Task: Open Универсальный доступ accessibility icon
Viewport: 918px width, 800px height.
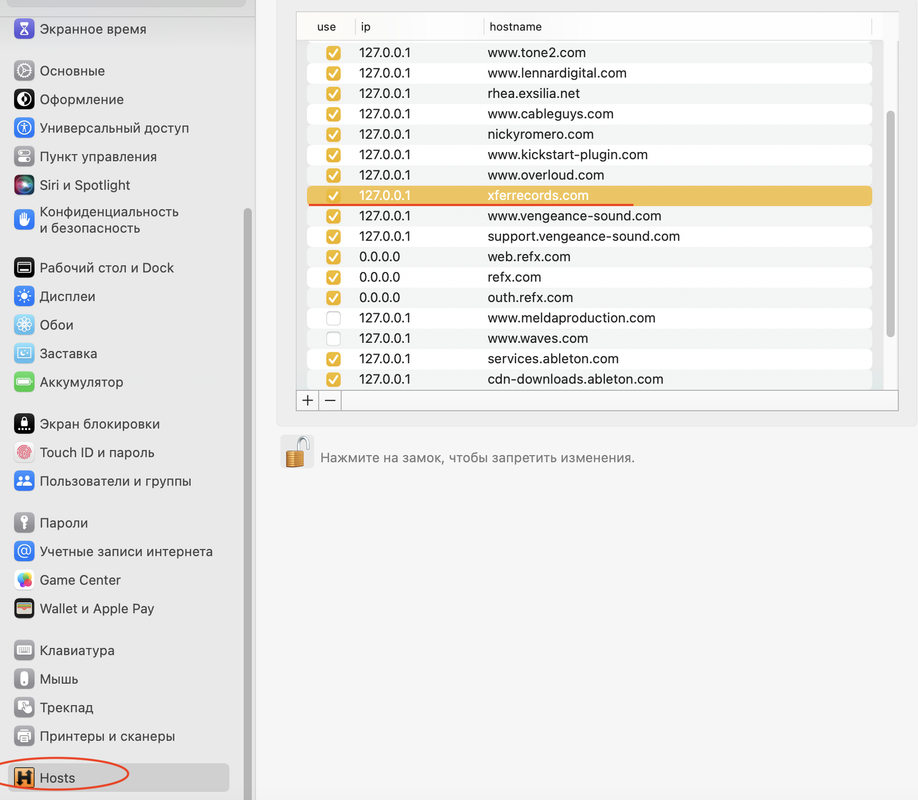Action: point(24,128)
